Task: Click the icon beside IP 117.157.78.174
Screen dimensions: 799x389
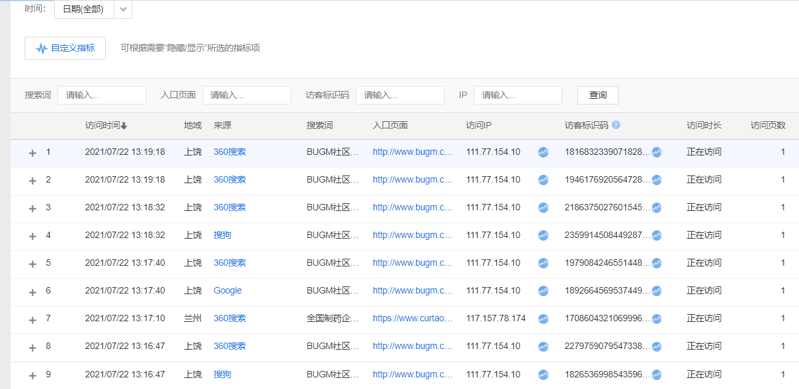Action: (x=543, y=319)
